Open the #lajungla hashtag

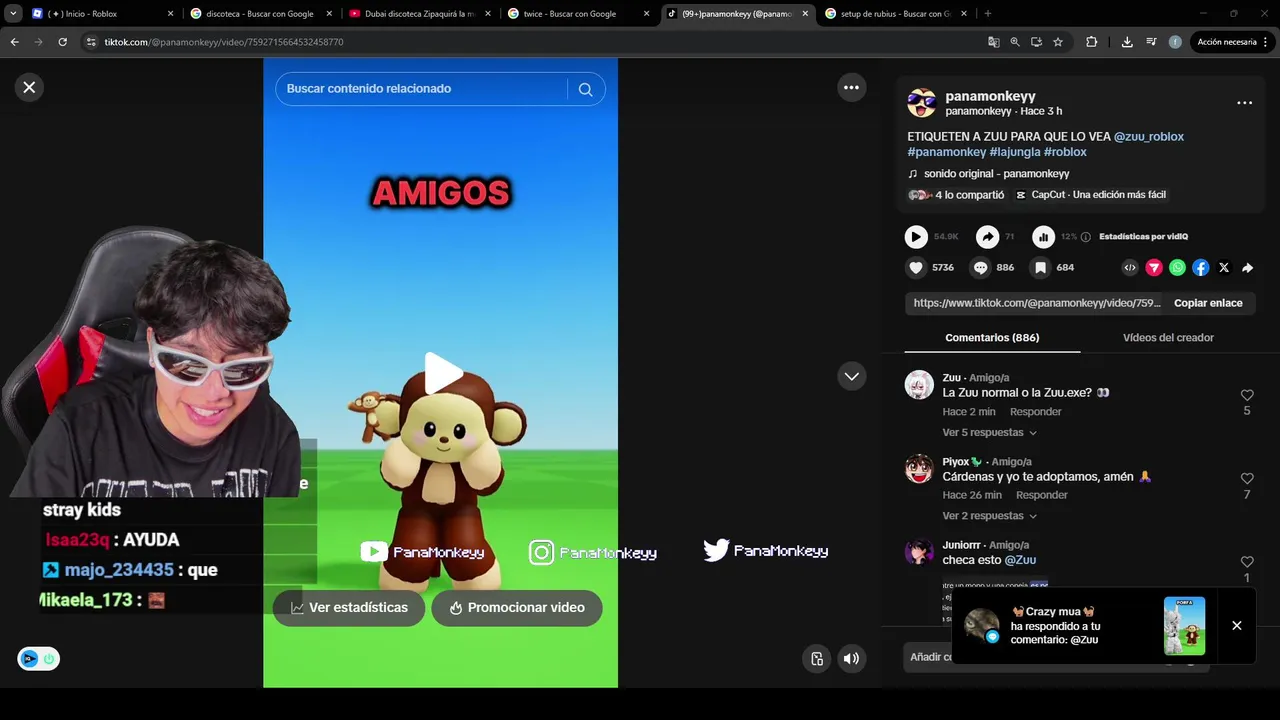[x=1015, y=152]
